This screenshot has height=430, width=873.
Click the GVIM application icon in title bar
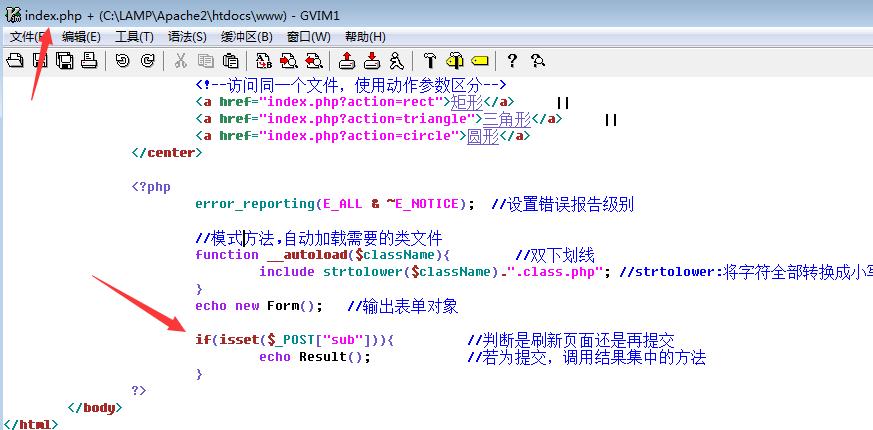coord(13,14)
